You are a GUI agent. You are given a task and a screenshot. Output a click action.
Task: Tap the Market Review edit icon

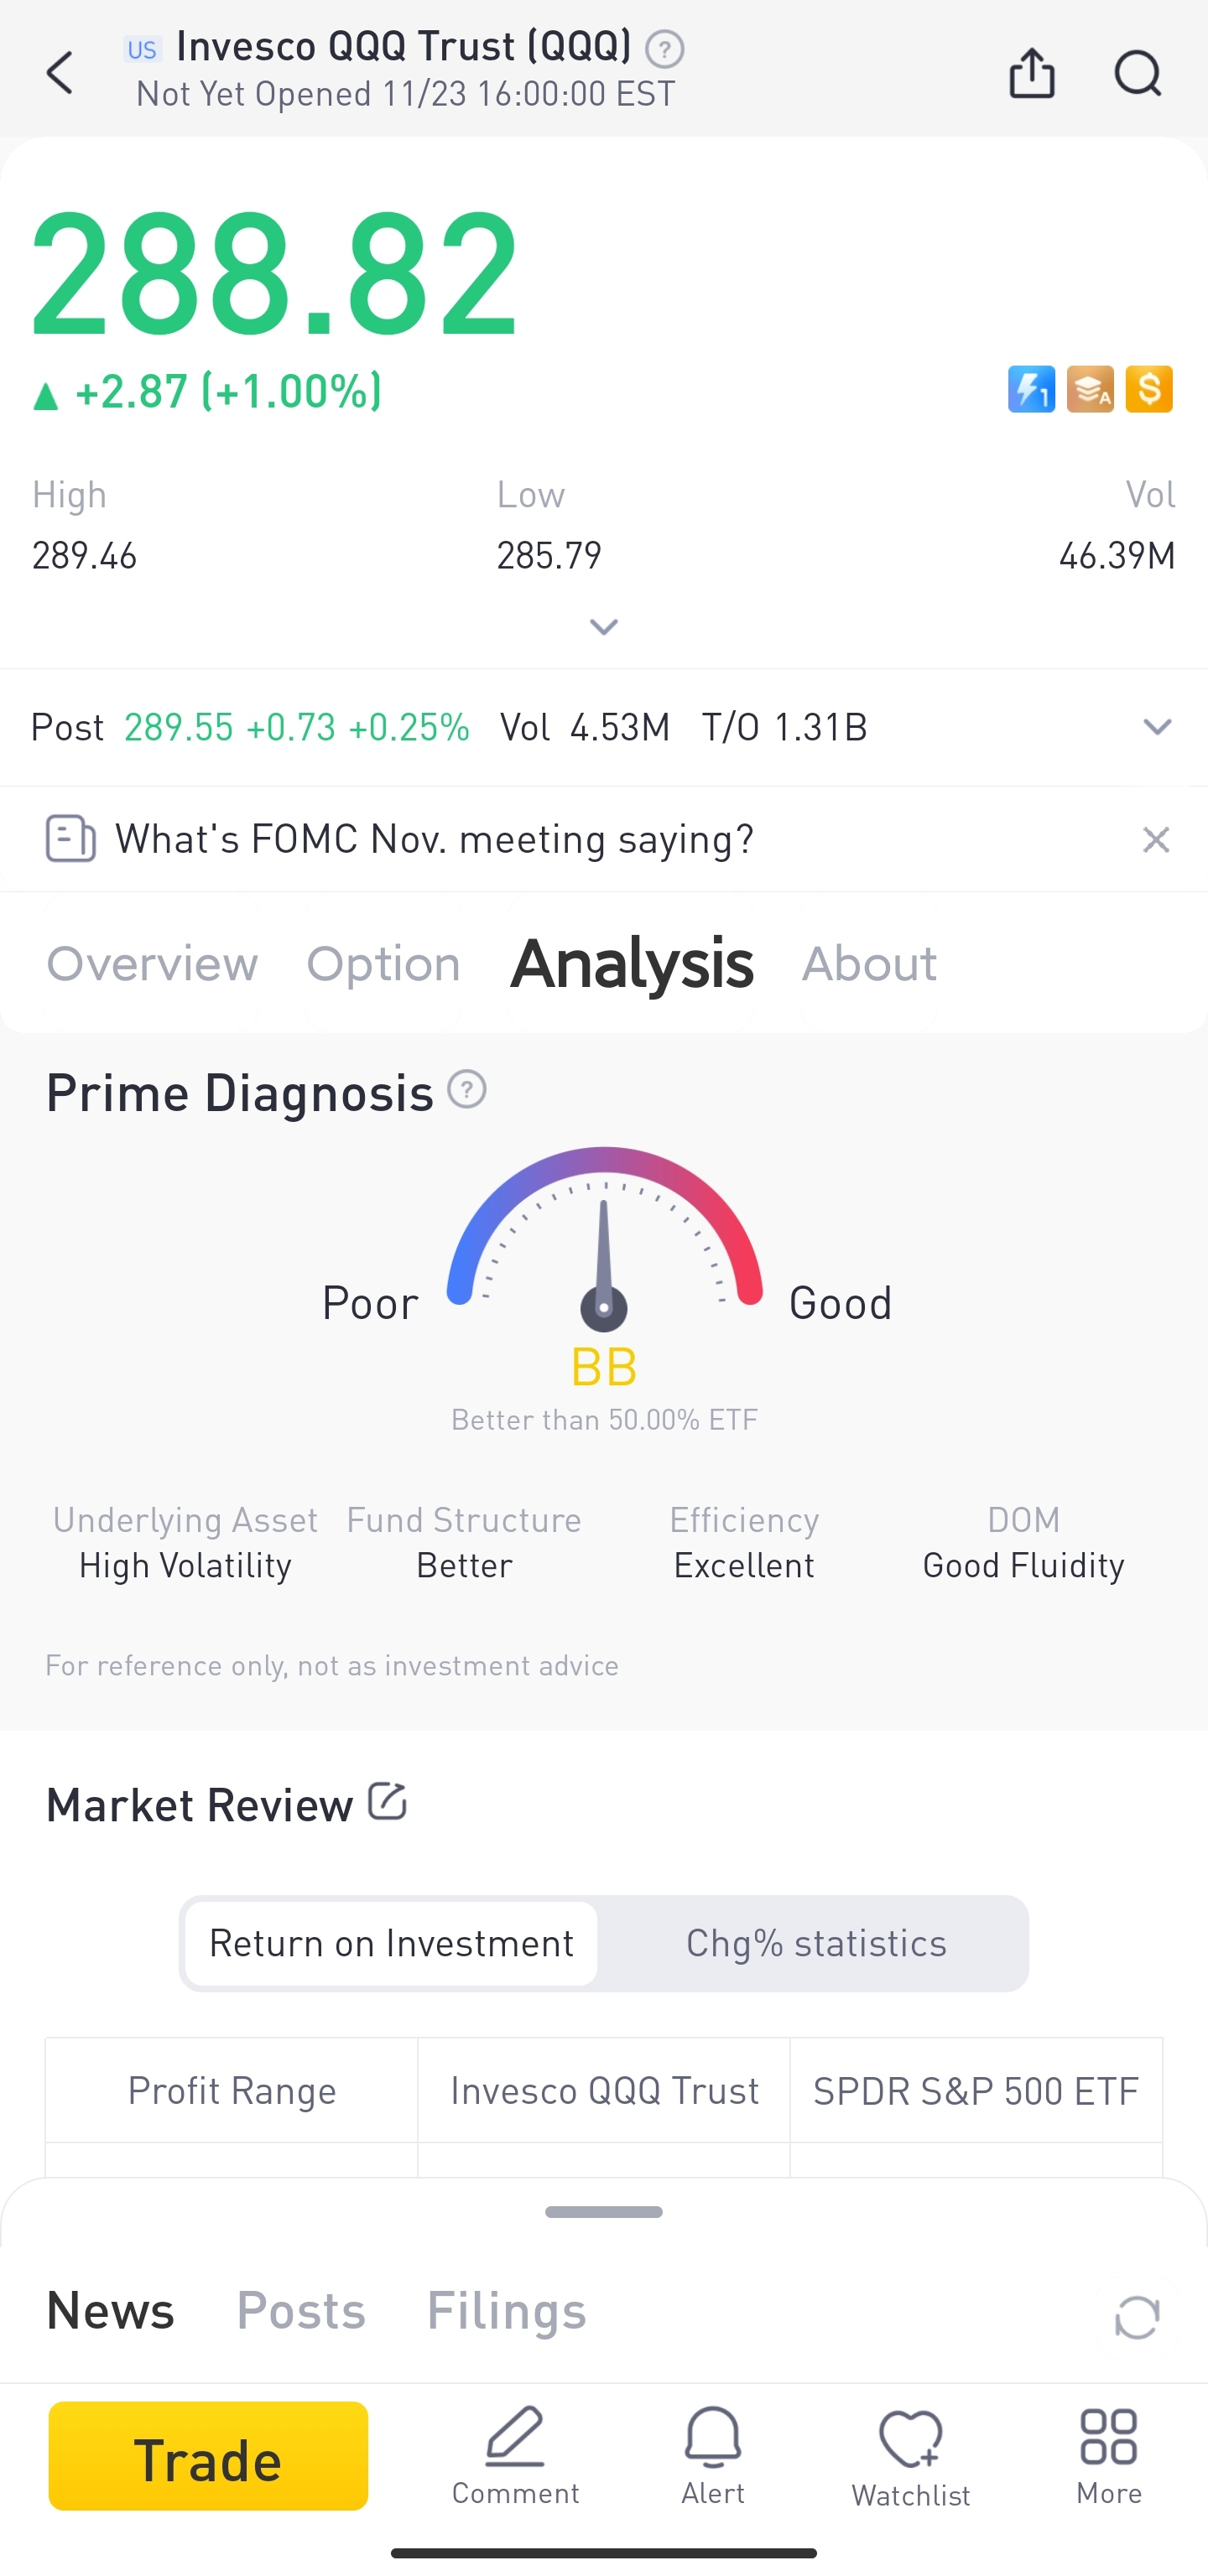387,1801
